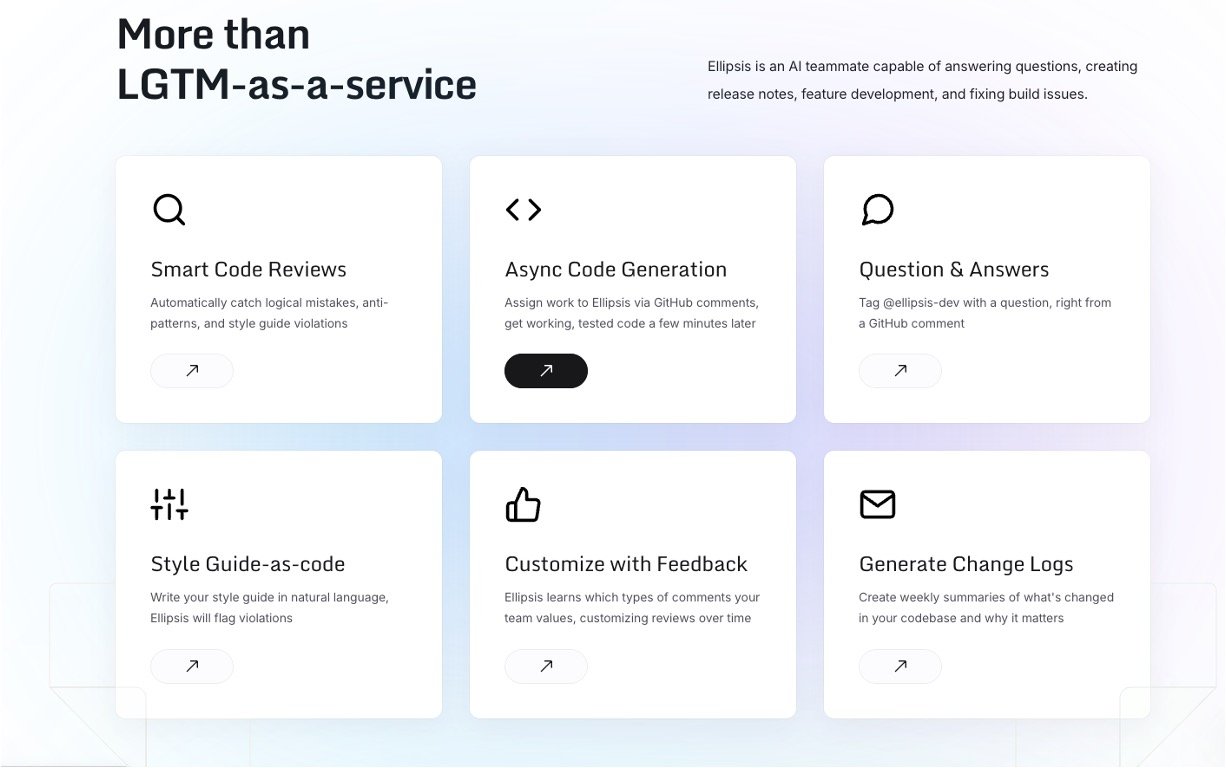1226x768 pixels.
Task: Click the thumbs up icon
Action: pos(523,505)
